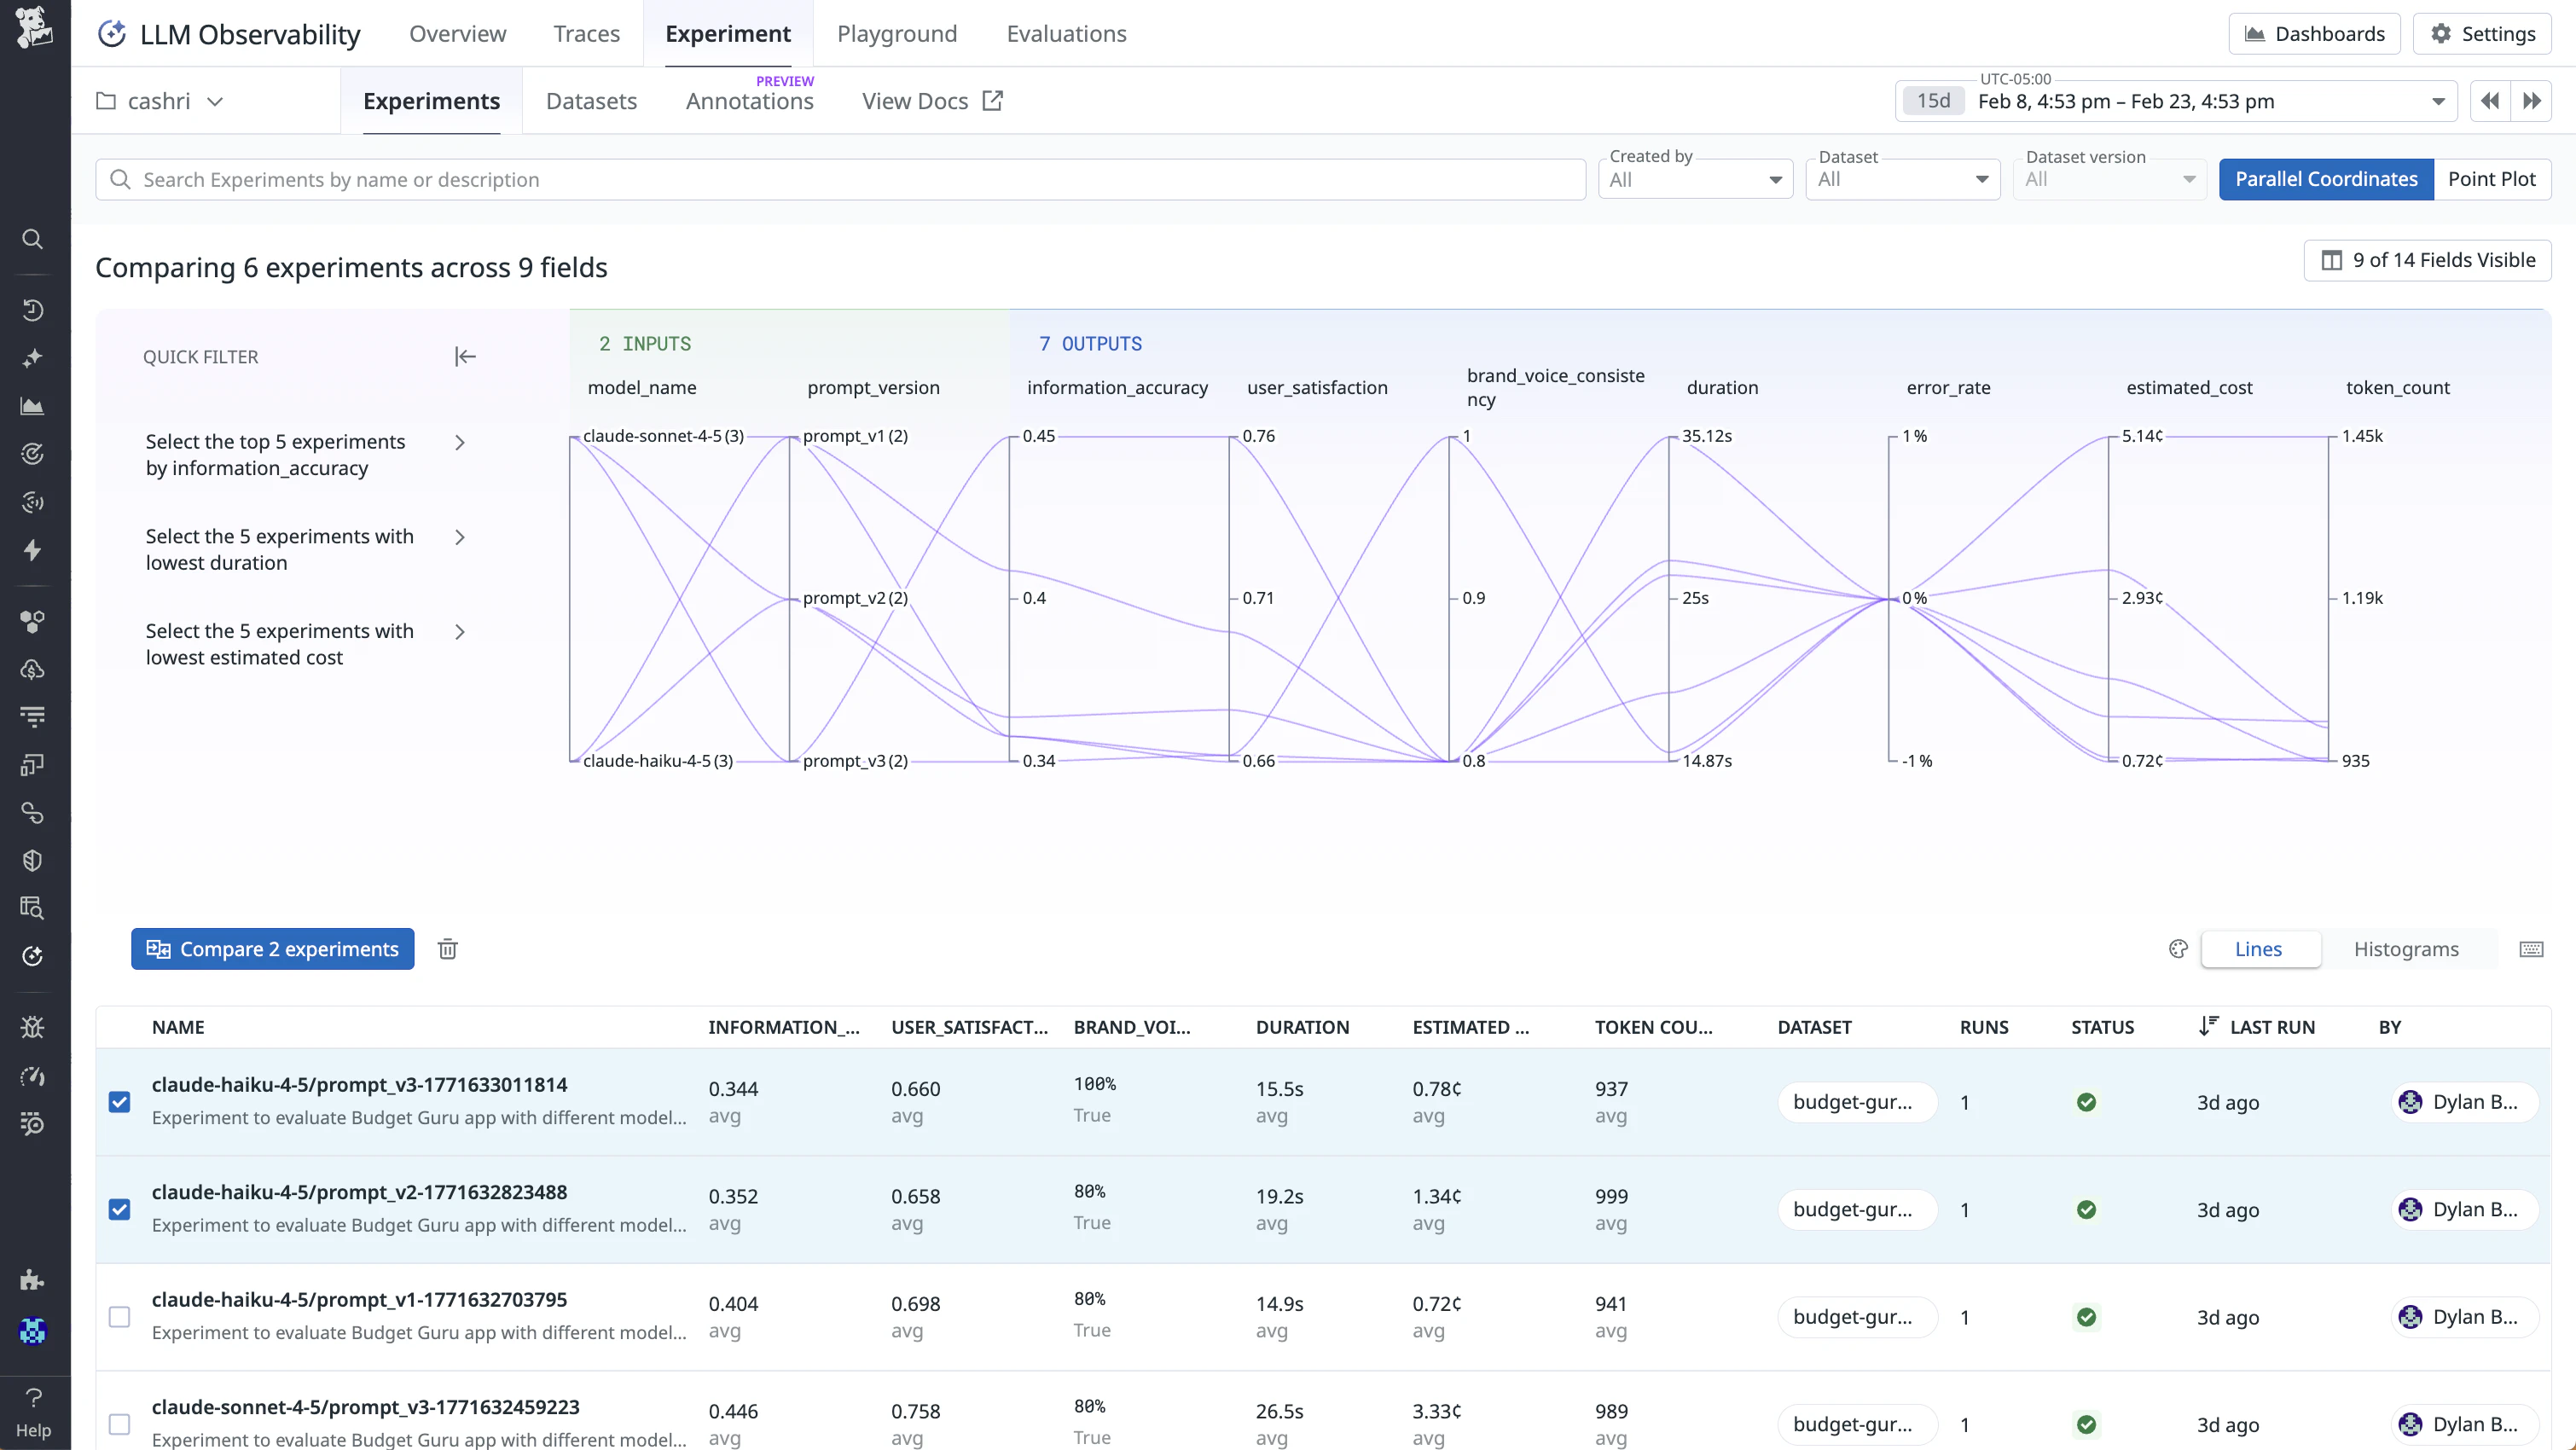2576x1450 pixels.
Task: Uncheck the claude-haiku-4-5/prompt_v3 experiment row
Action: 119,1101
